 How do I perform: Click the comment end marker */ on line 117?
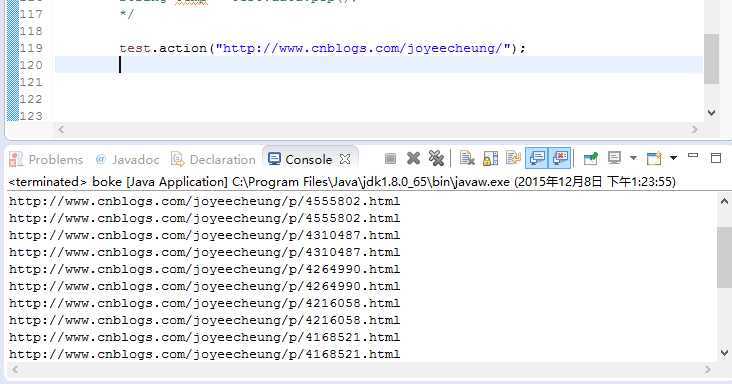(x=127, y=14)
